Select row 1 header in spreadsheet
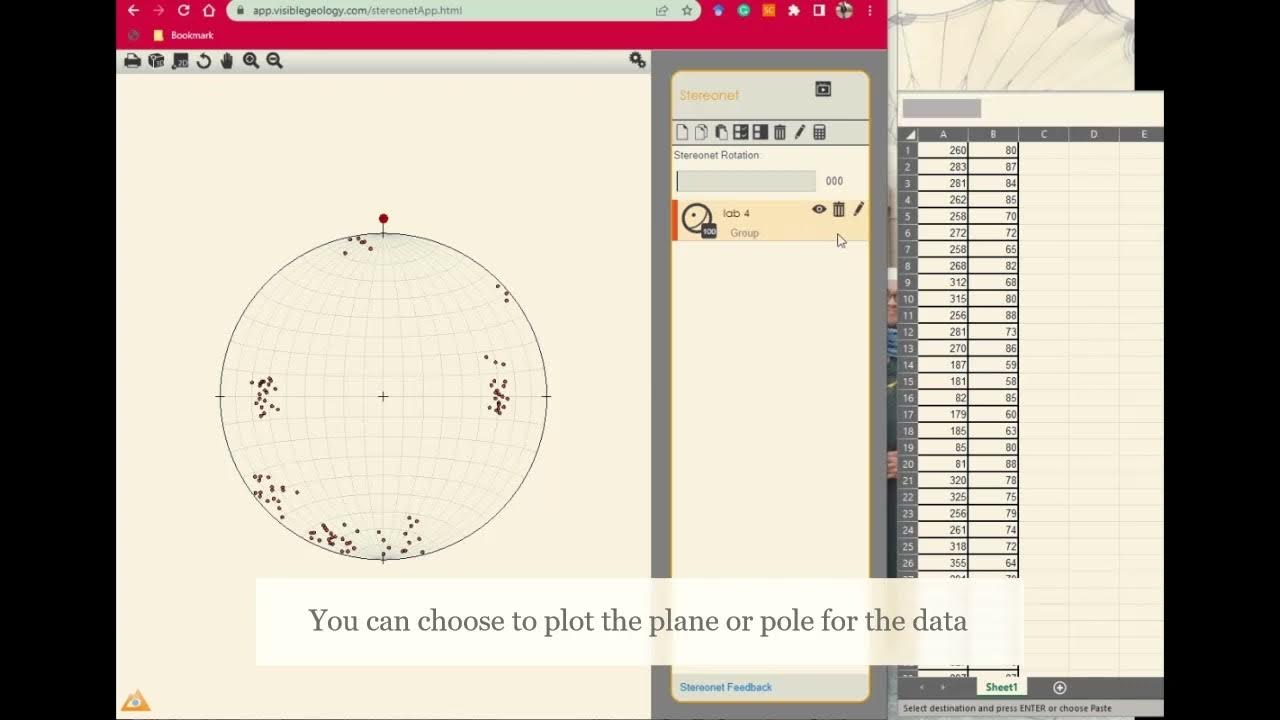1280x720 pixels. tap(908, 150)
